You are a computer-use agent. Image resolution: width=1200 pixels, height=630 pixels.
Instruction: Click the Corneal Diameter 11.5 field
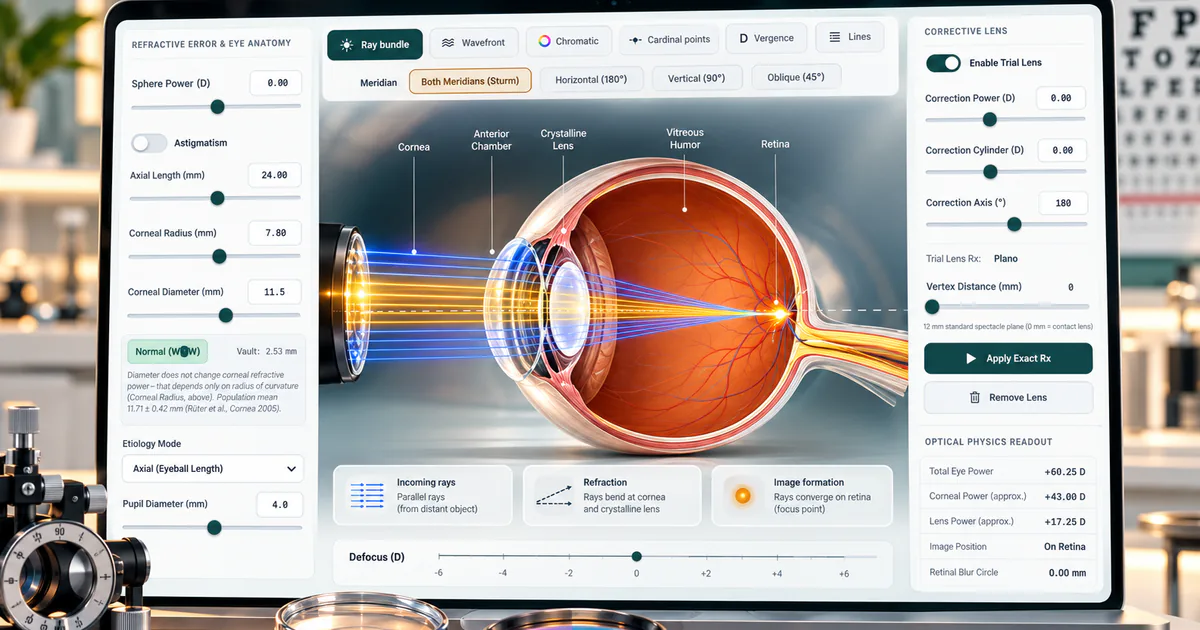click(274, 292)
